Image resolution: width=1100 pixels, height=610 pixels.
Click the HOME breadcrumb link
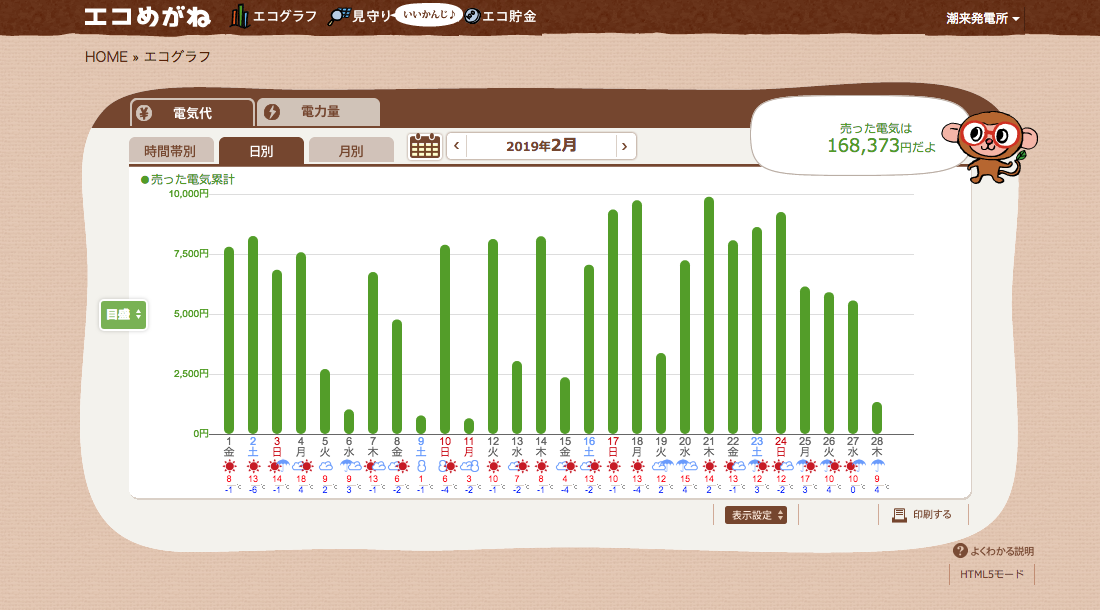106,57
